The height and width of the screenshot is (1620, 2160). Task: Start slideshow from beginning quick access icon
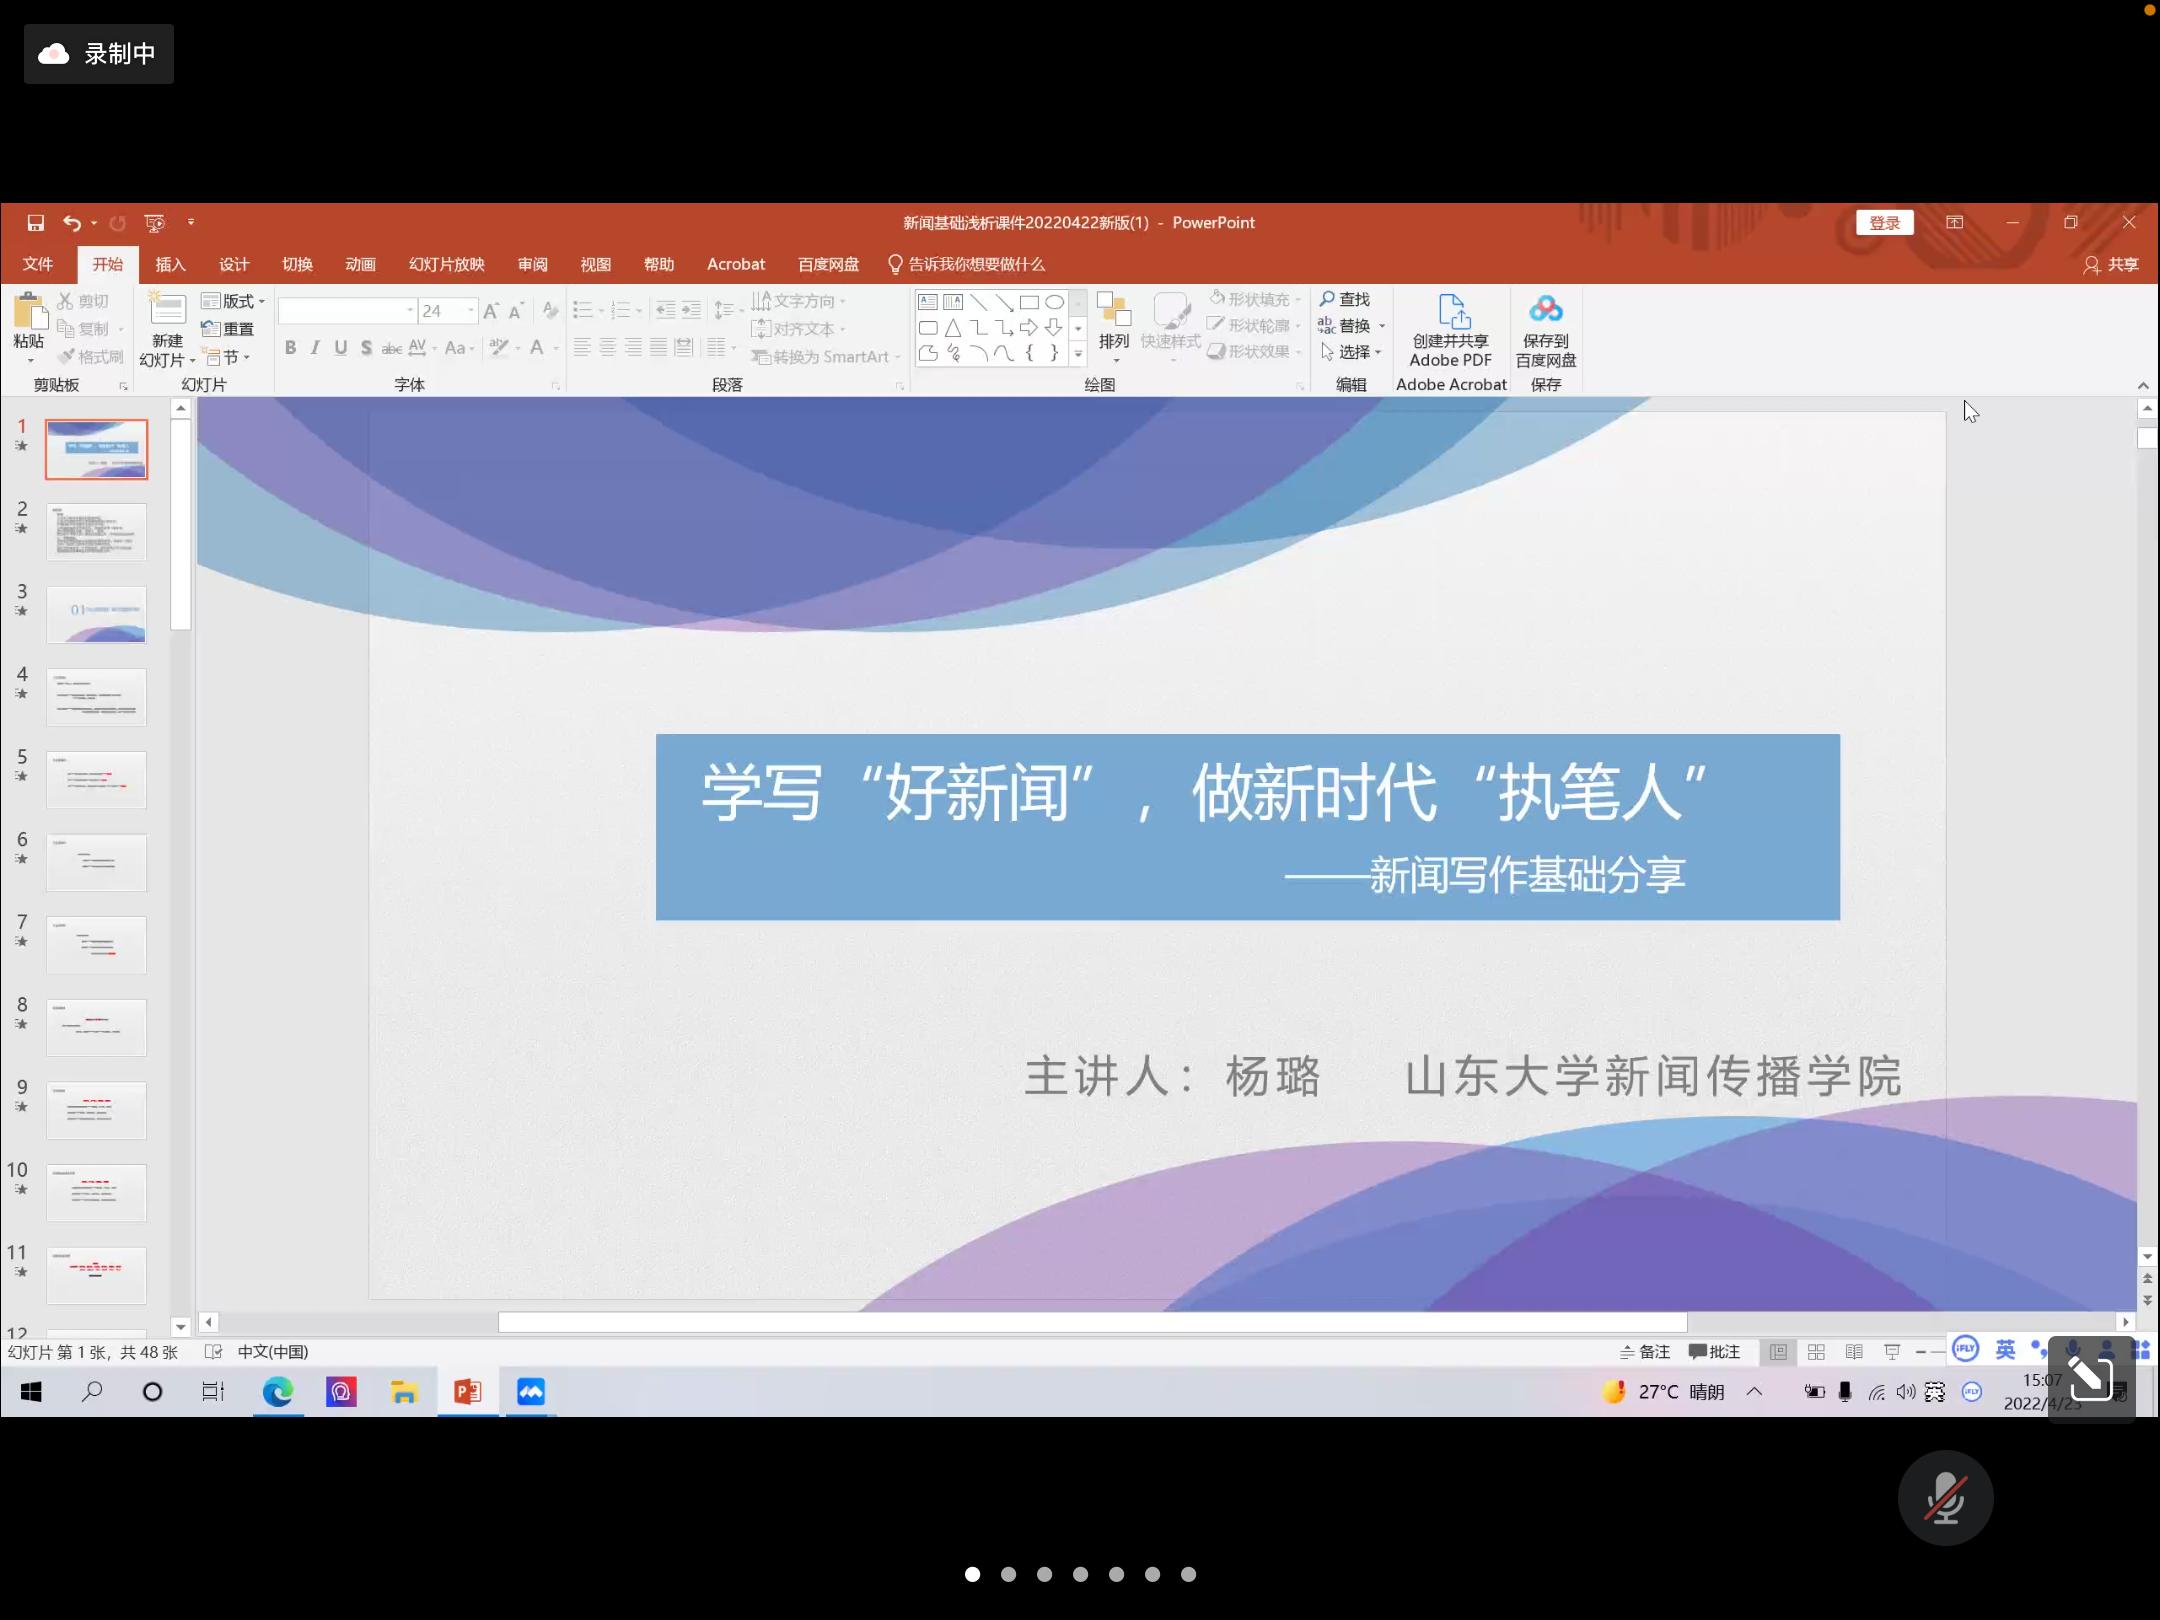[x=154, y=223]
